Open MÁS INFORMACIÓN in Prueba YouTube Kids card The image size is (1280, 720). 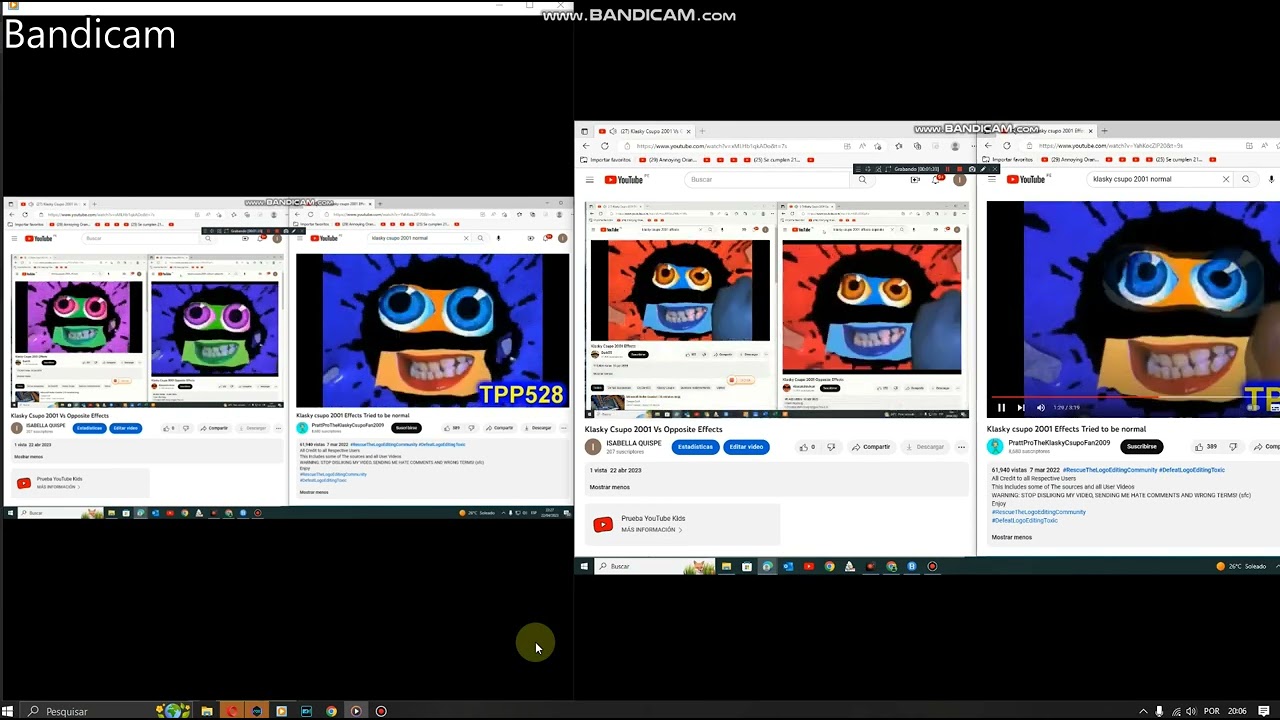[x=651, y=529]
